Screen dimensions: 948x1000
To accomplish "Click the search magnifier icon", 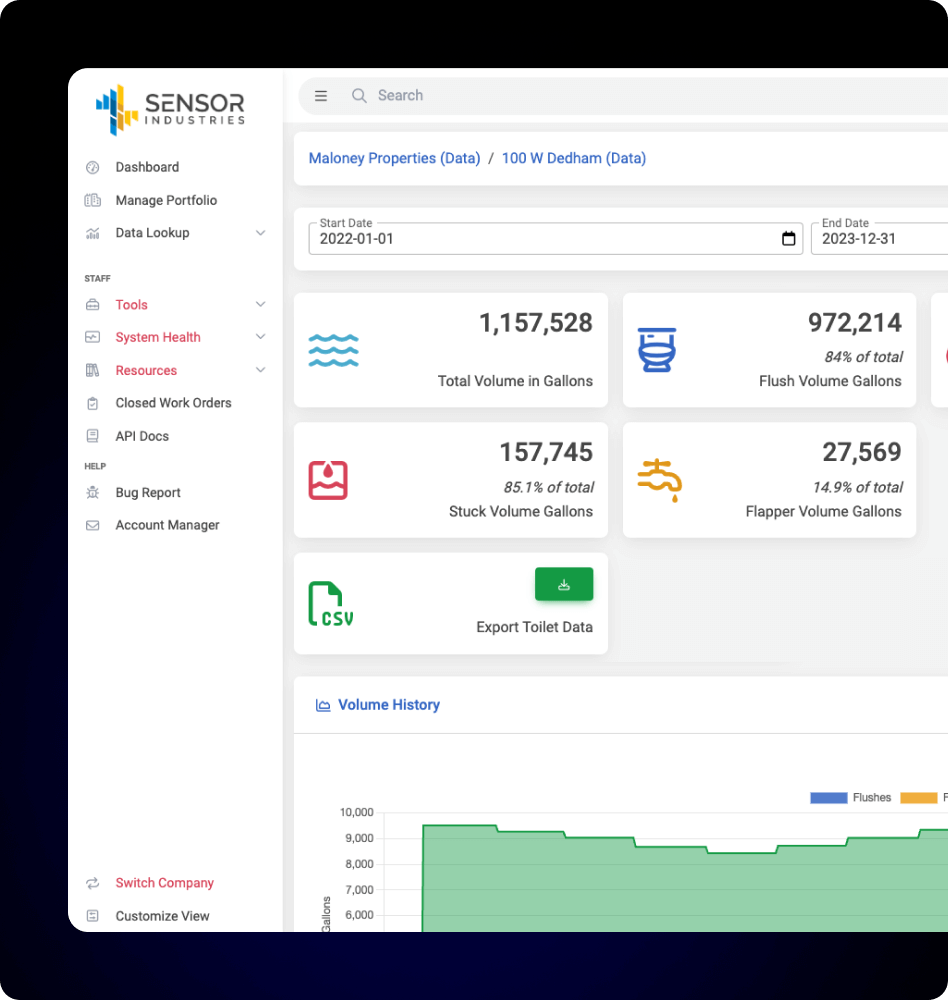I will pos(359,95).
